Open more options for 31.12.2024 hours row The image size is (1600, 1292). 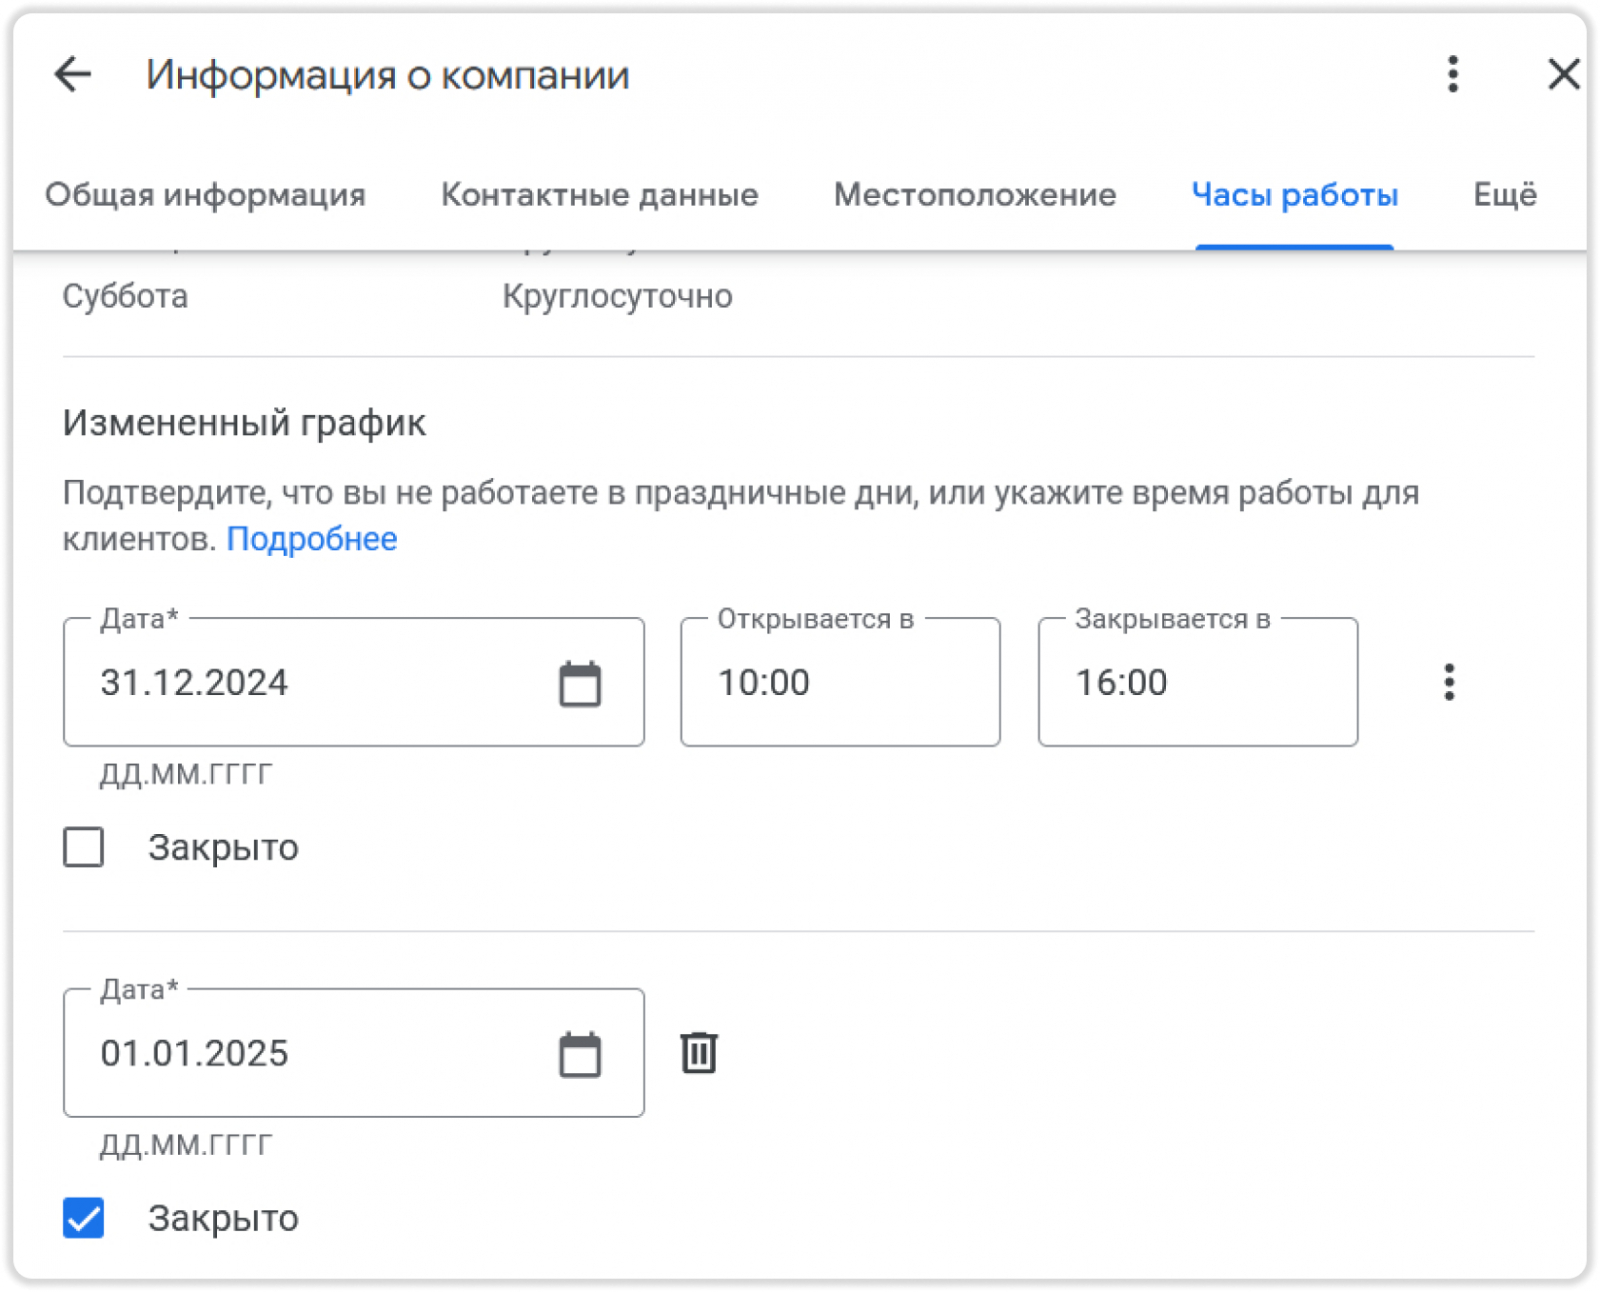[1449, 683]
